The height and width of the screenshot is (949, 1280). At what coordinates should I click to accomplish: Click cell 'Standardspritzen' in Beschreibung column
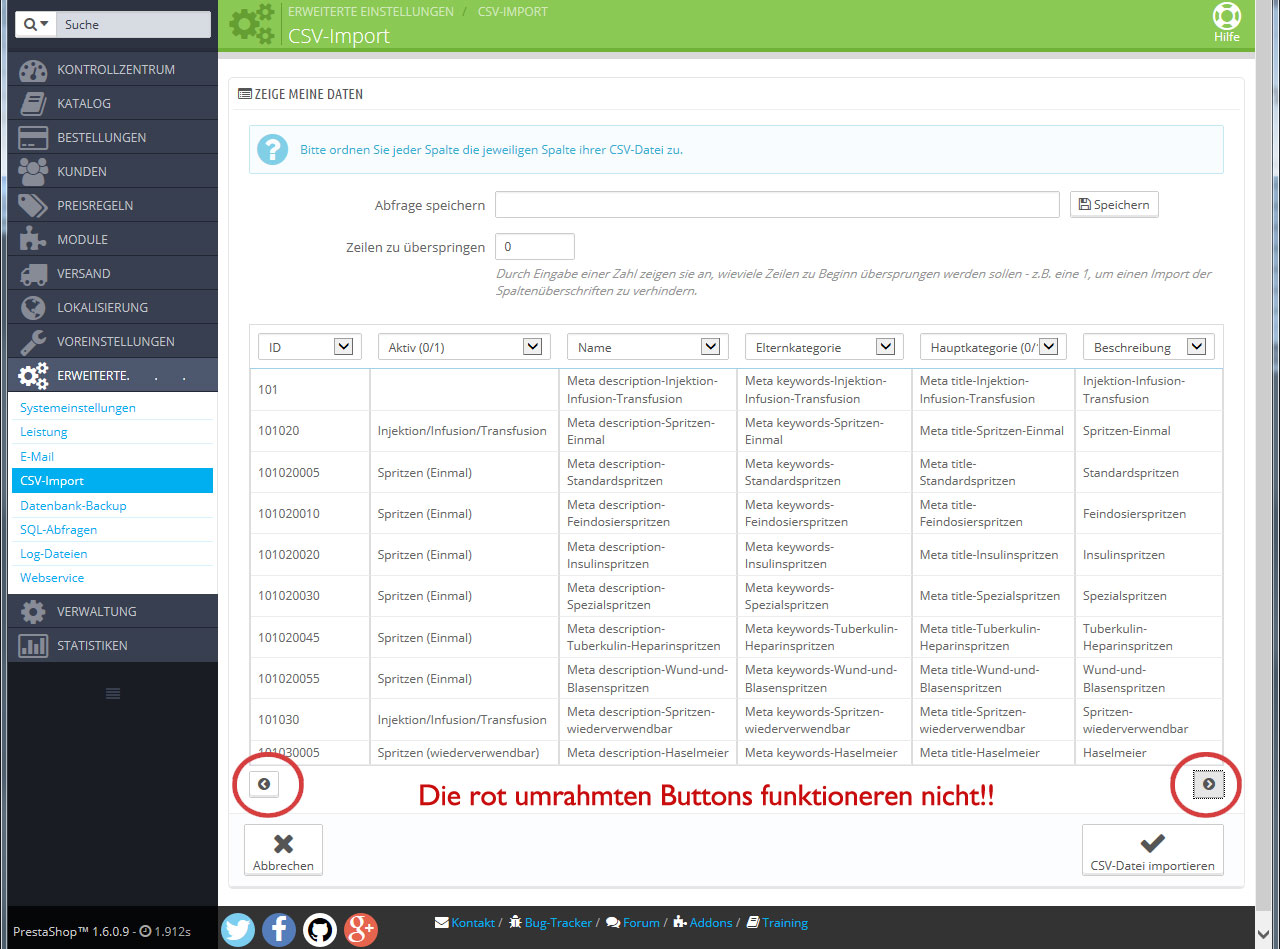(x=1131, y=472)
